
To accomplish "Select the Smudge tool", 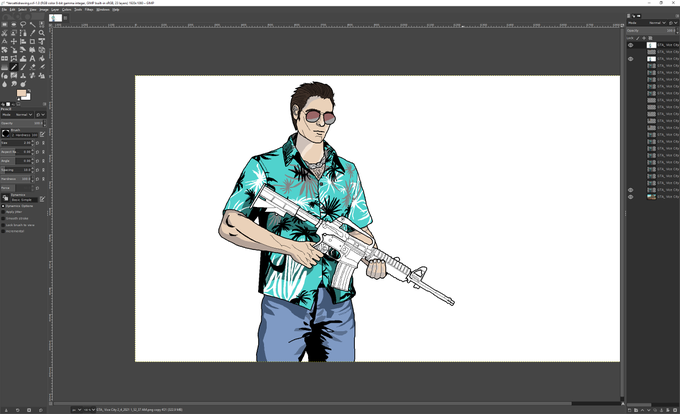I will click(x=13, y=84).
